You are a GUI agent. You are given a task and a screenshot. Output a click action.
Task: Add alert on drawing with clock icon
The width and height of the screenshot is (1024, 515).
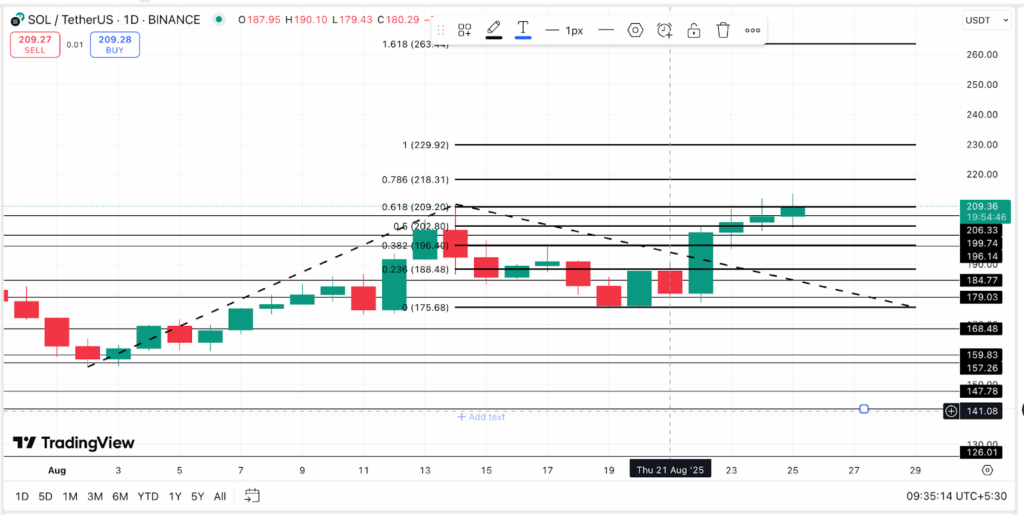[665, 30]
